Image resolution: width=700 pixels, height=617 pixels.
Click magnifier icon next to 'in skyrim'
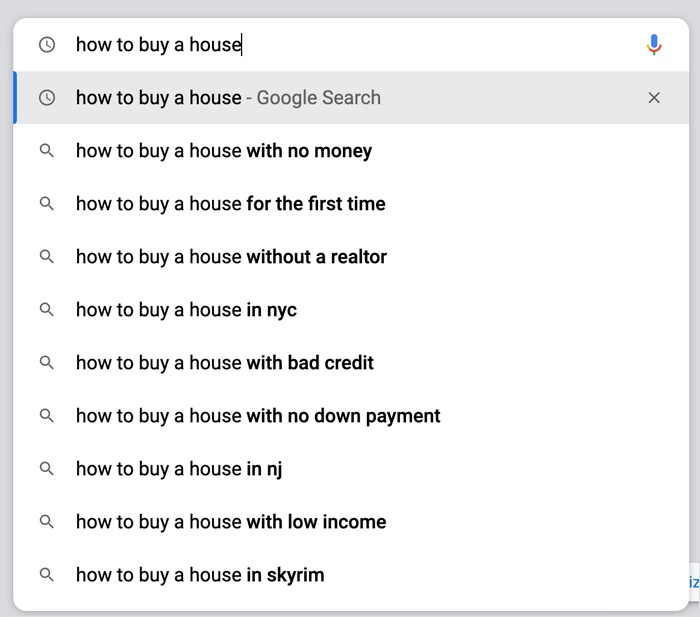coord(46,575)
